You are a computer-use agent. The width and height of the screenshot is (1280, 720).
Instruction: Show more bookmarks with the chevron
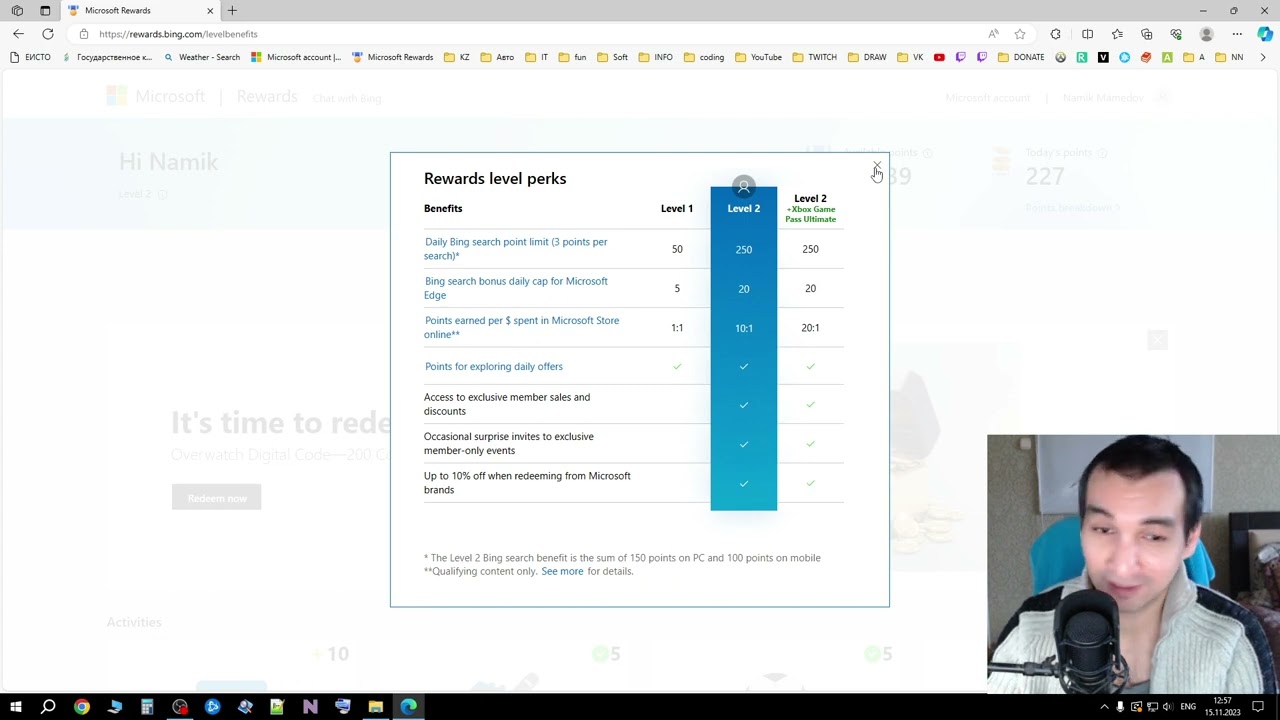(x=1263, y=57)
